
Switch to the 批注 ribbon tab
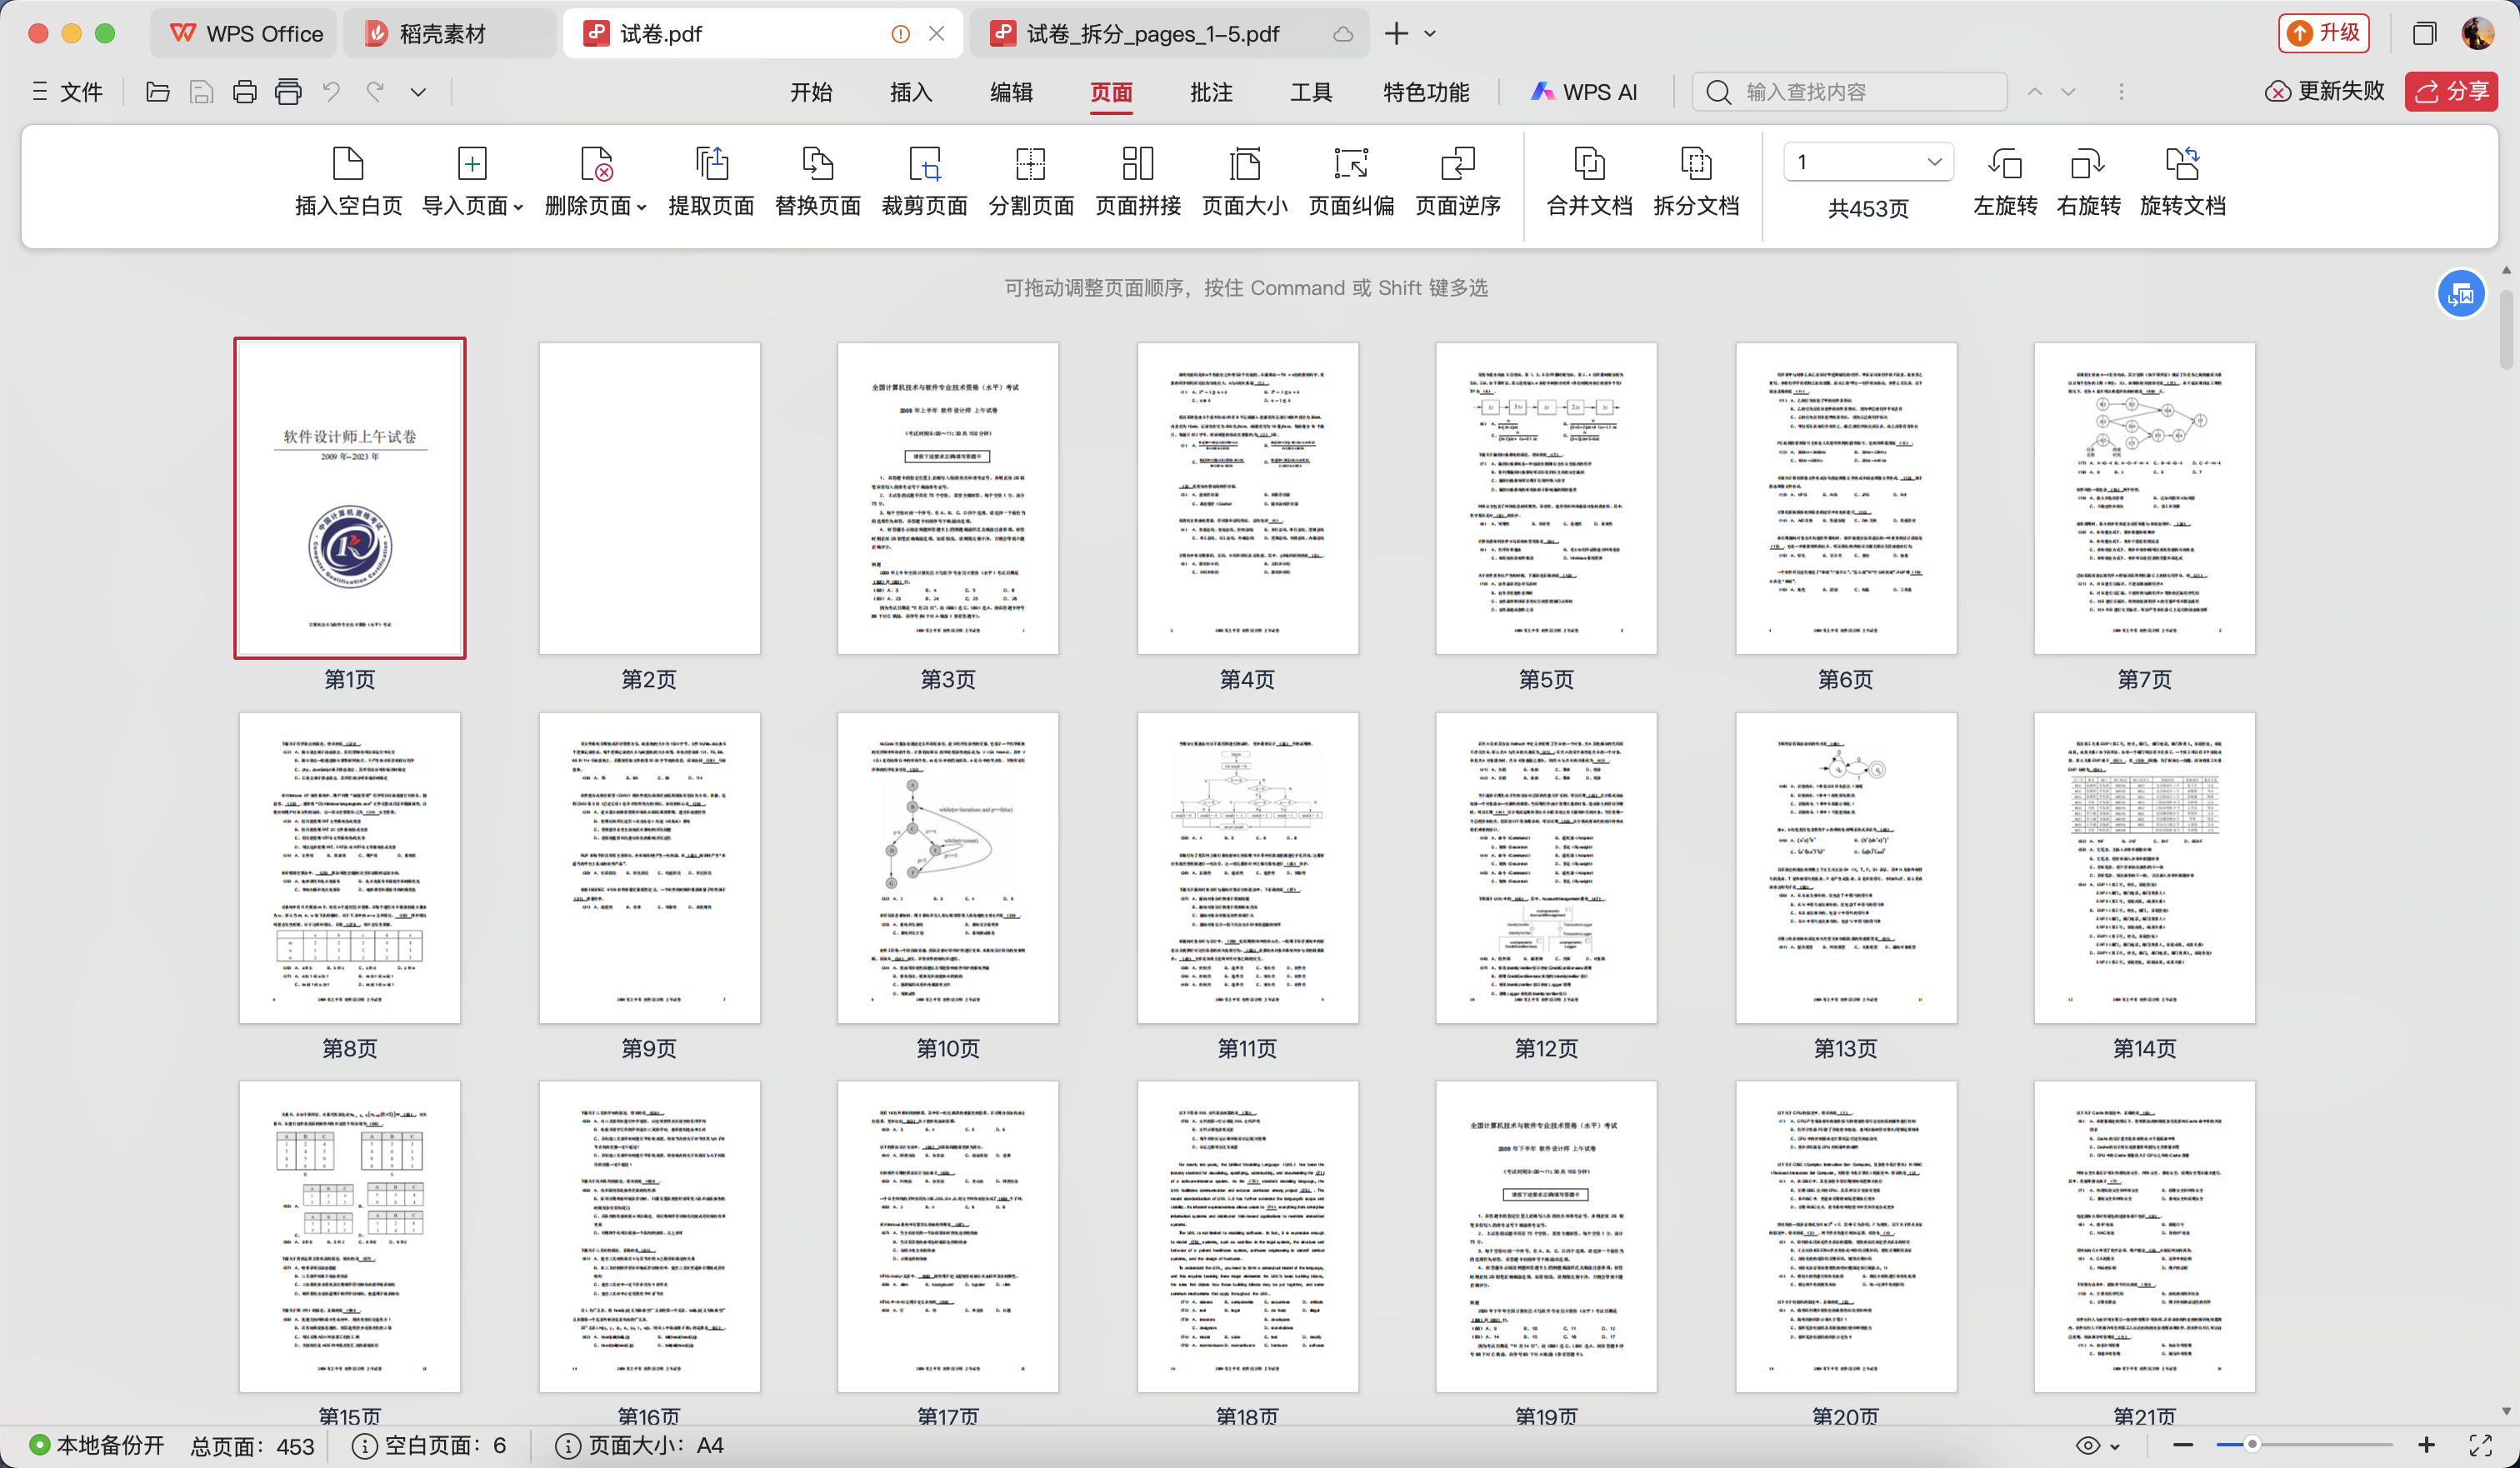1210,92
